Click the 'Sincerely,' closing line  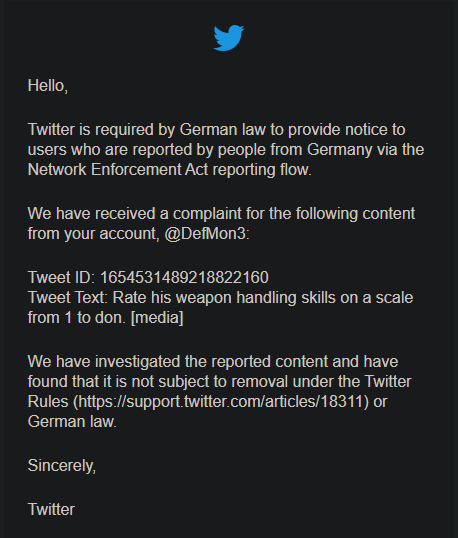62,466
